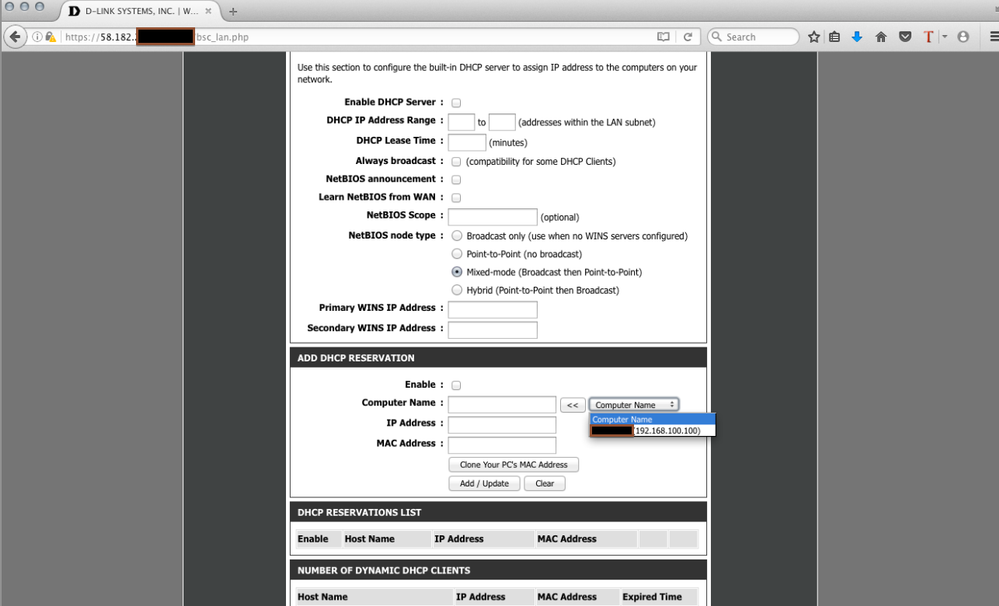Open the Downloads arrow icon

pos(857,37)
